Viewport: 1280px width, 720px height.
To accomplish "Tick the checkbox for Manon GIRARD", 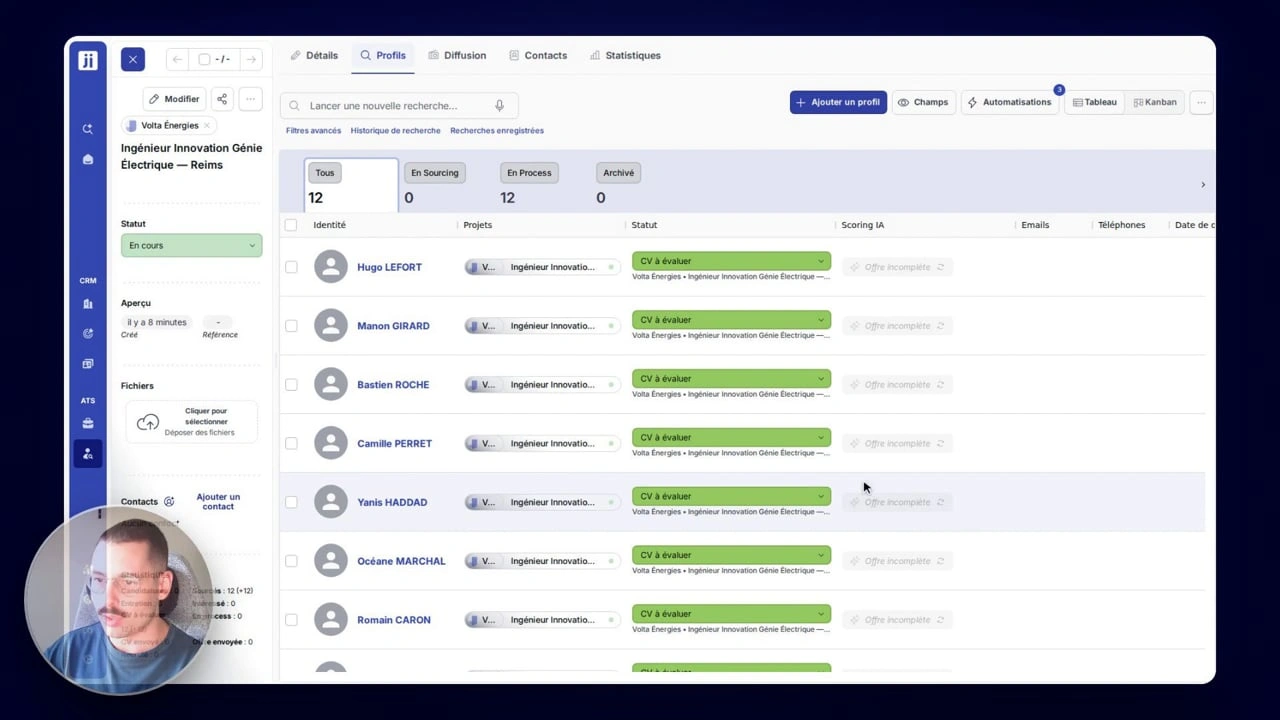I will point(291,326).
